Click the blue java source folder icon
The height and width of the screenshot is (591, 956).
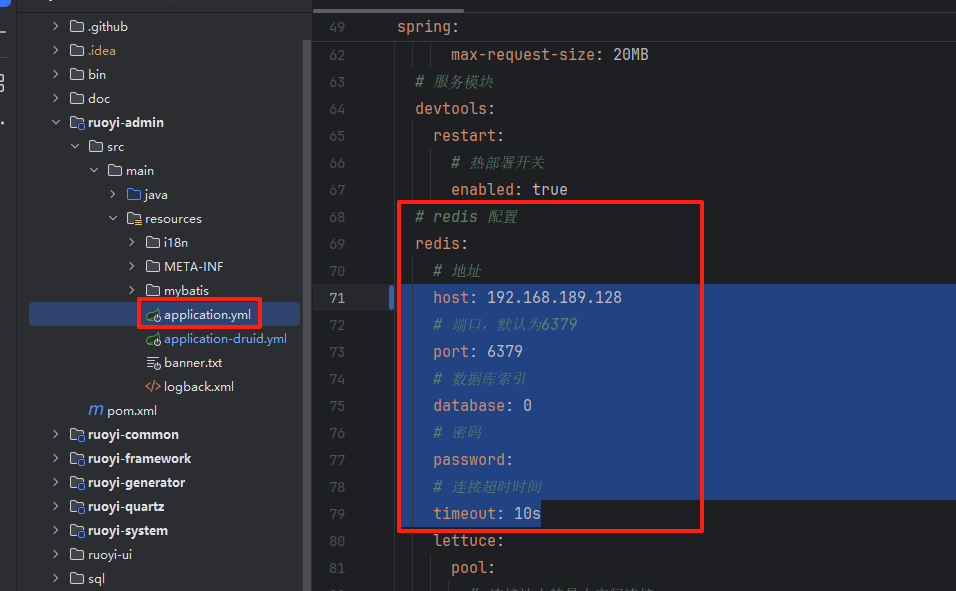click(x=134, y=194)
